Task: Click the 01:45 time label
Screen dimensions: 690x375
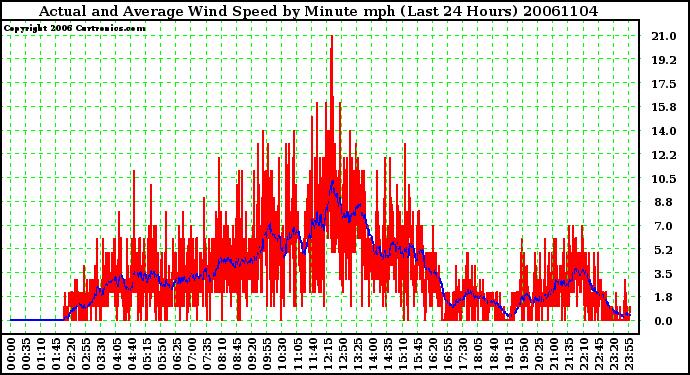Action: tap(56, 354)
